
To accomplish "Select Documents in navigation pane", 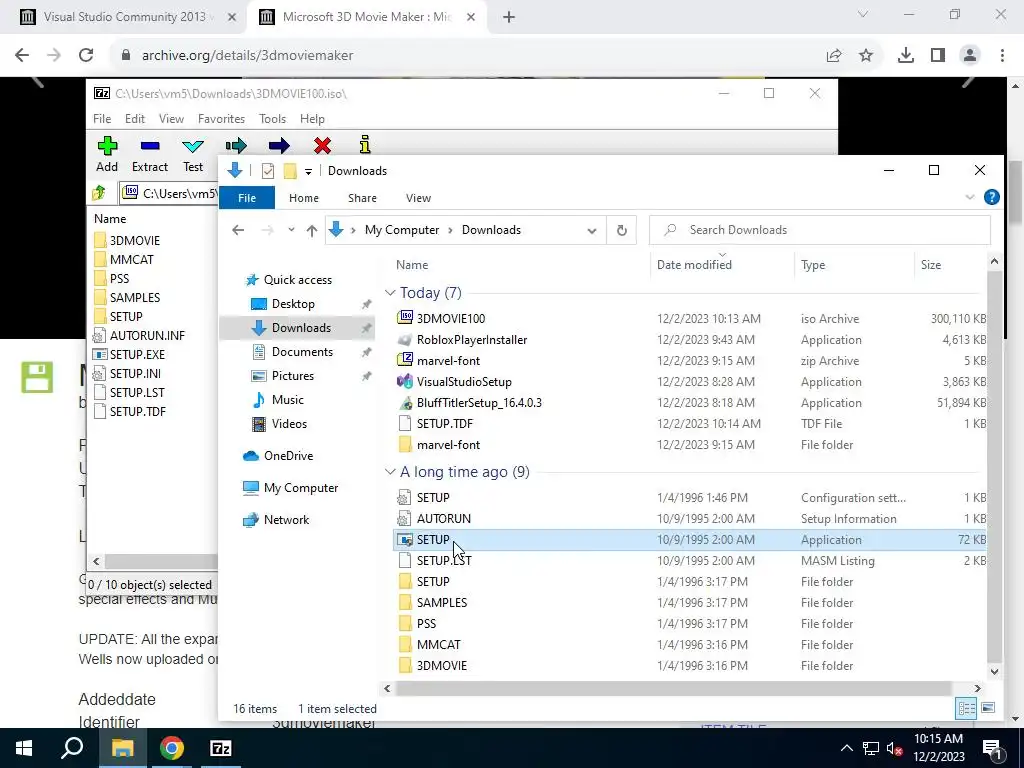I will (x=302, y=352).
